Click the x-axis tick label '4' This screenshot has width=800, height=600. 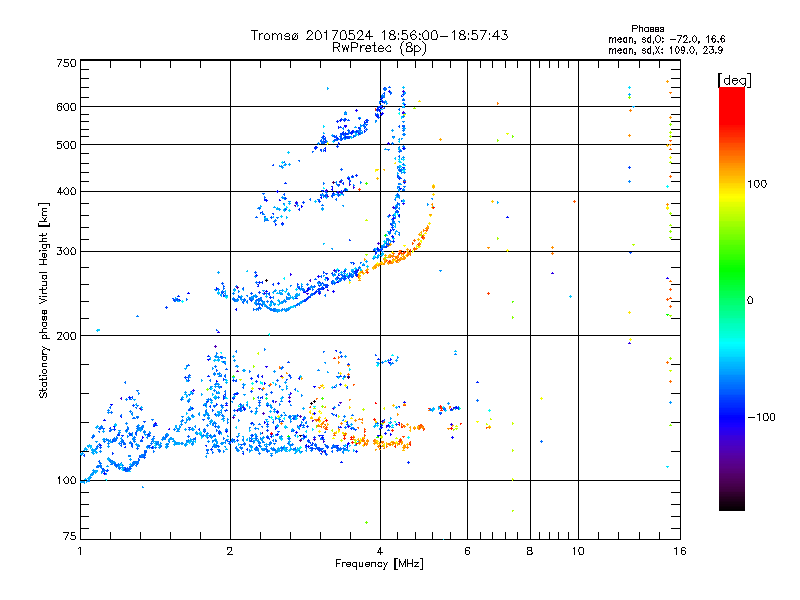pos(380,551)
